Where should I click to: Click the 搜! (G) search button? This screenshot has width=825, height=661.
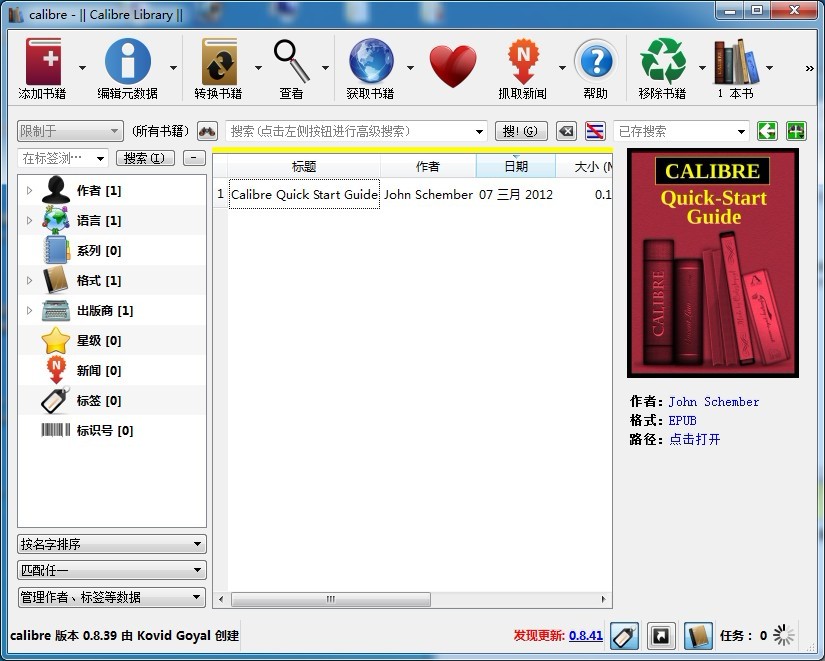pos(520,131)
